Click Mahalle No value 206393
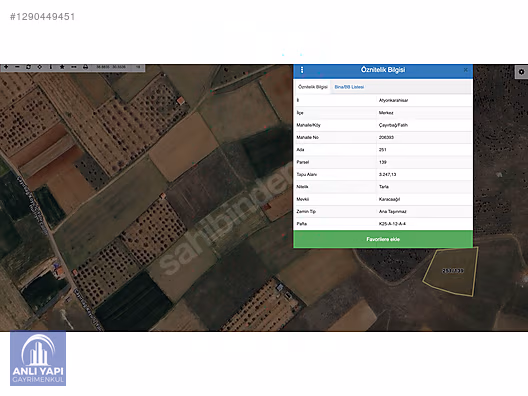 (x=386, y=137)
